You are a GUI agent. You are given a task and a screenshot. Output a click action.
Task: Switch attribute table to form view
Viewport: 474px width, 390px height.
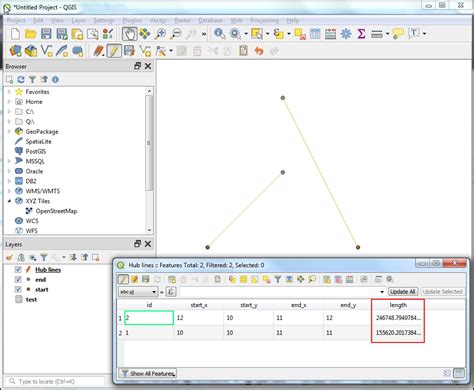pyautogui.click(x=447, y=373)
